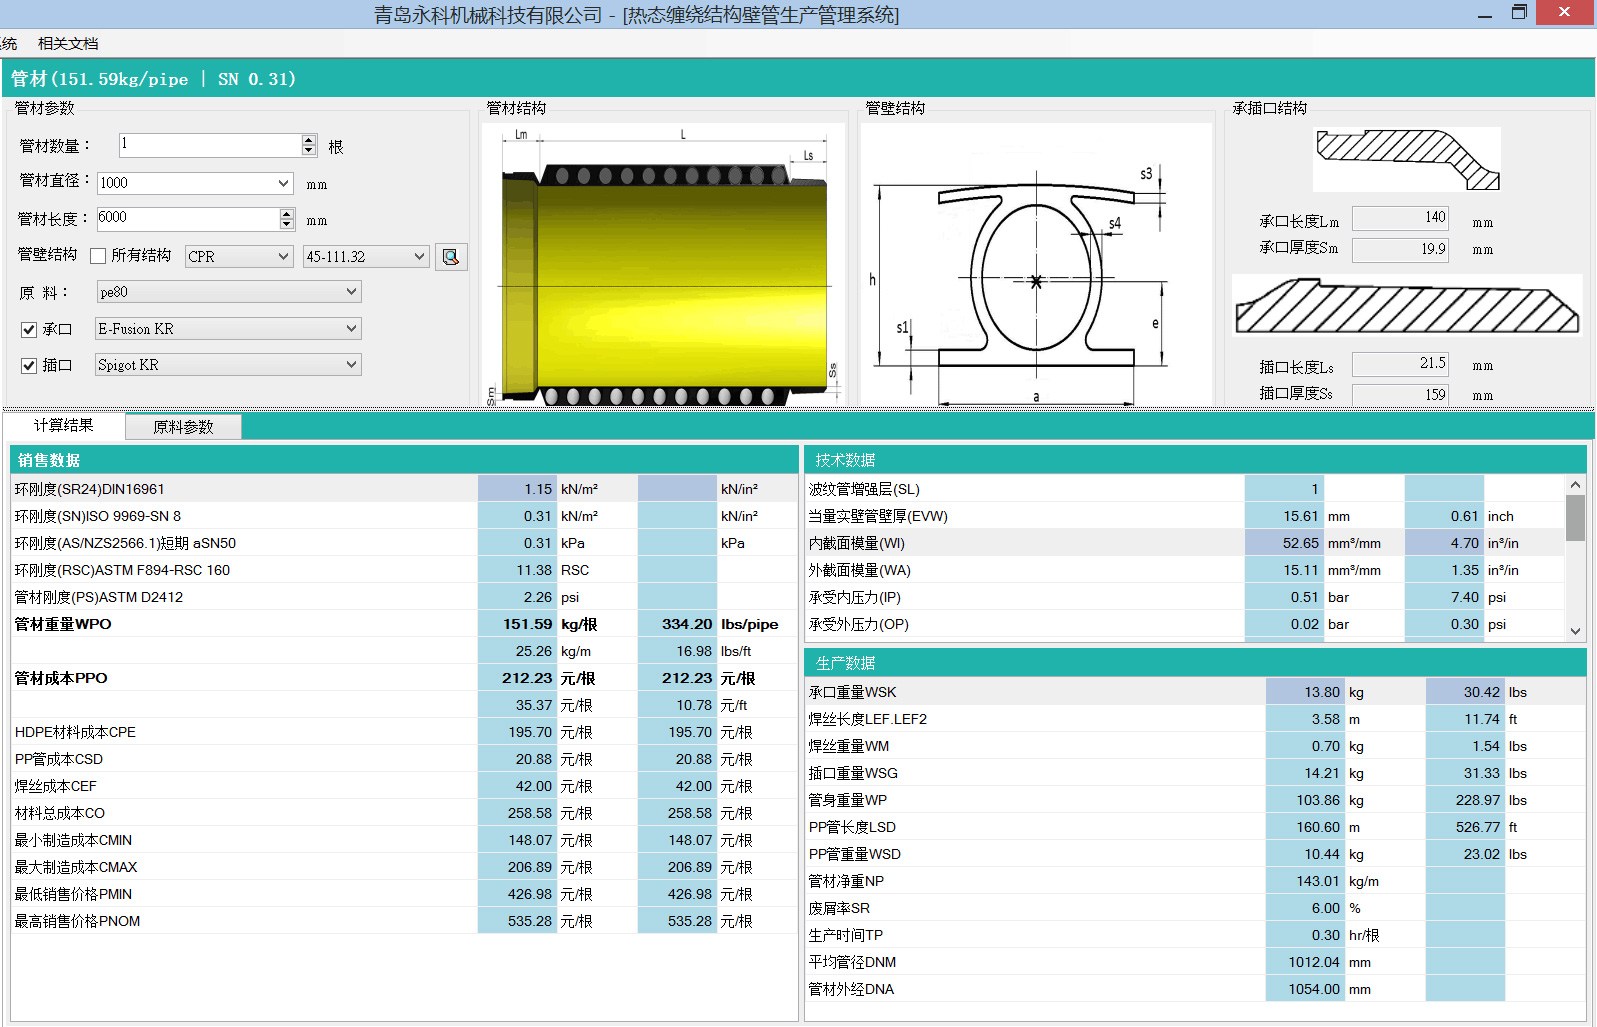Screen dimensions: 1597x1027
Task: Click the PP管长度LSD row label
Action: pos(852,827)
